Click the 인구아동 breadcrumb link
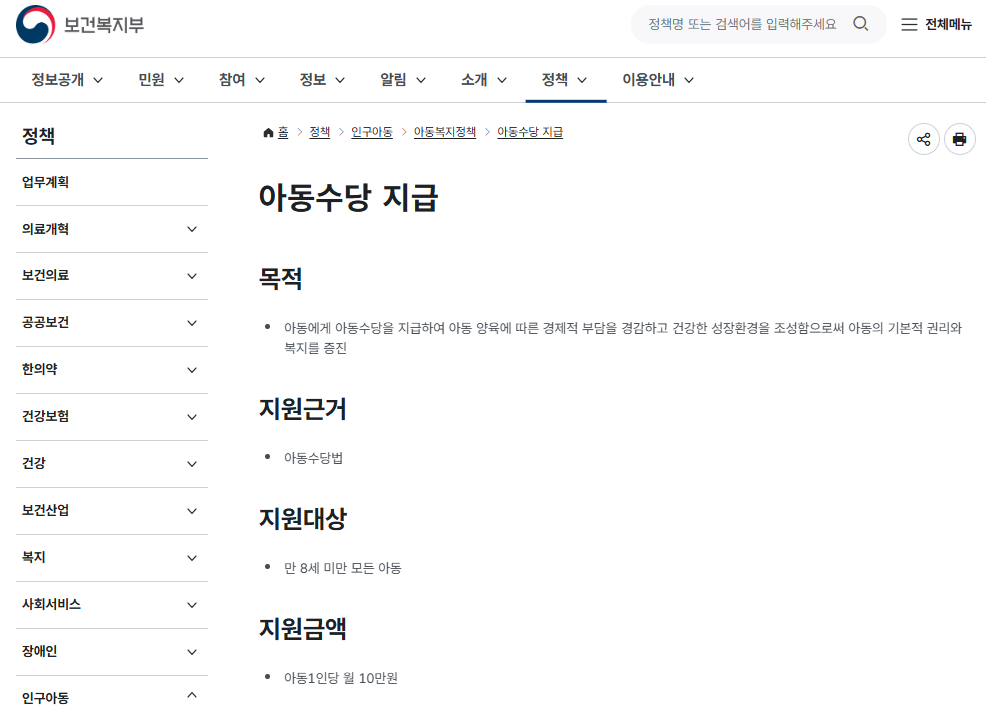The width and height of the screenshot is (986, 710). tap(372, 132)
